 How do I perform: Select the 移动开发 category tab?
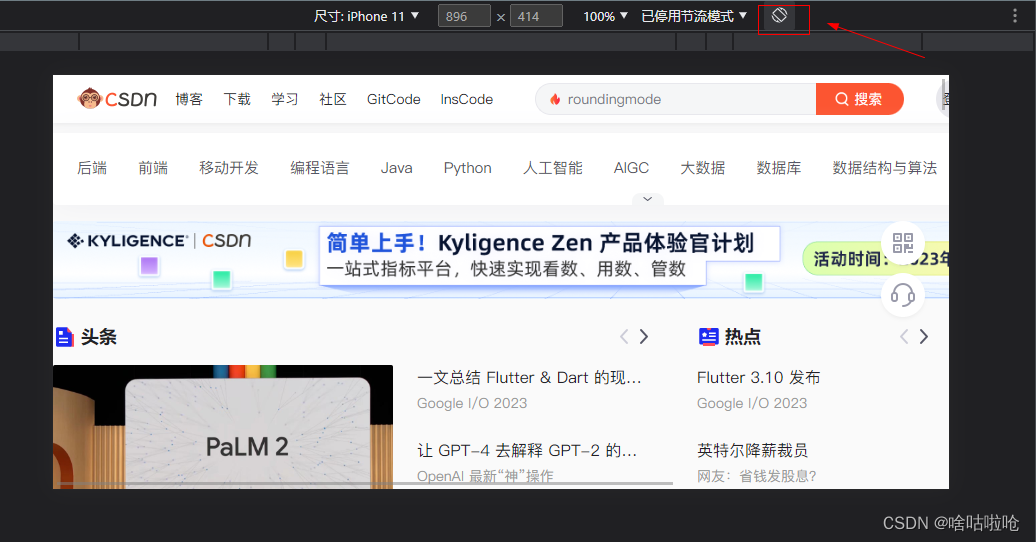[x=229, y=168]
